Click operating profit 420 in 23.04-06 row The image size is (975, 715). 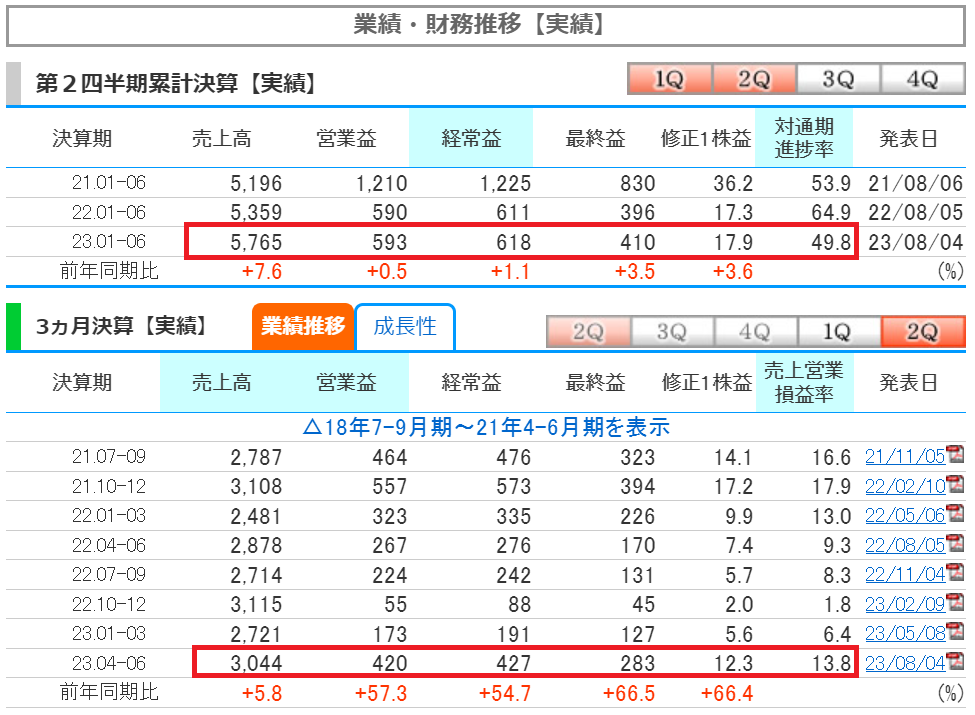coord(390,663)
